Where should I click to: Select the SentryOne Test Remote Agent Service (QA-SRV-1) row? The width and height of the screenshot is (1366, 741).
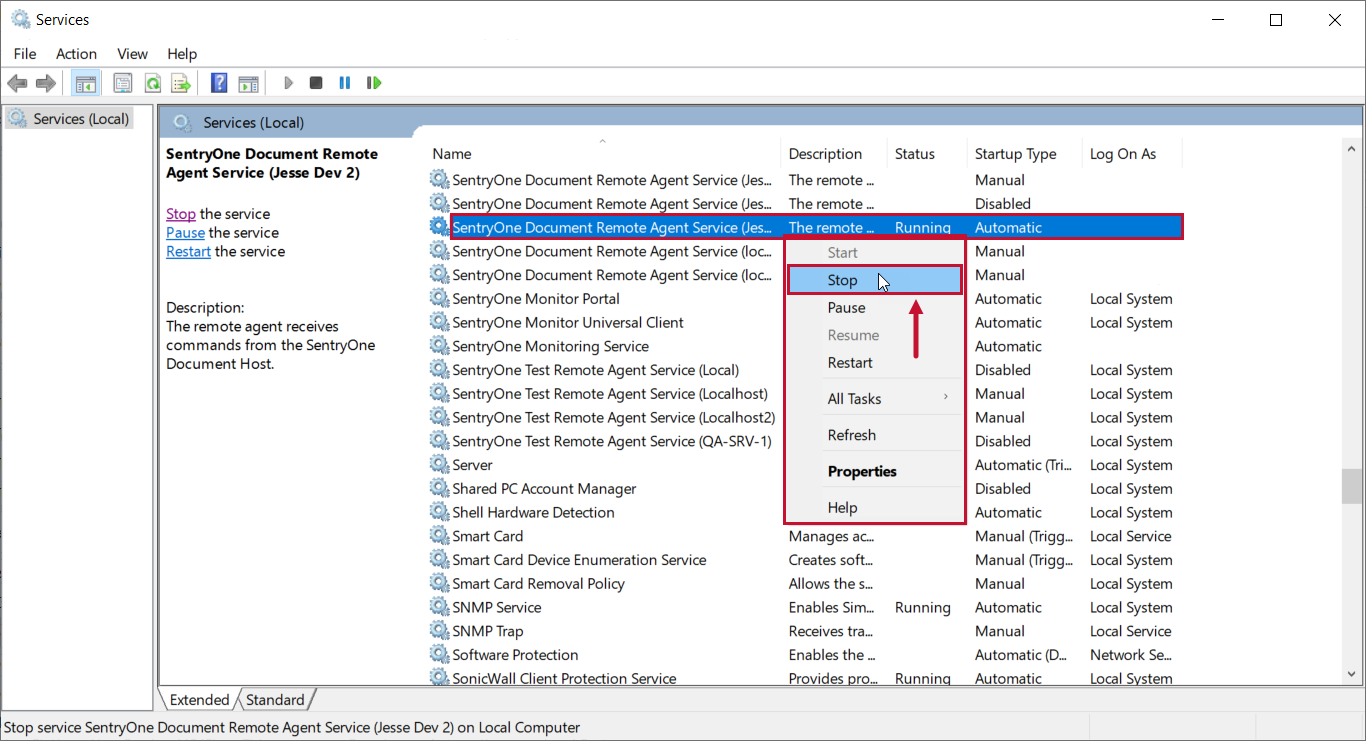click(x=805, y=441)
